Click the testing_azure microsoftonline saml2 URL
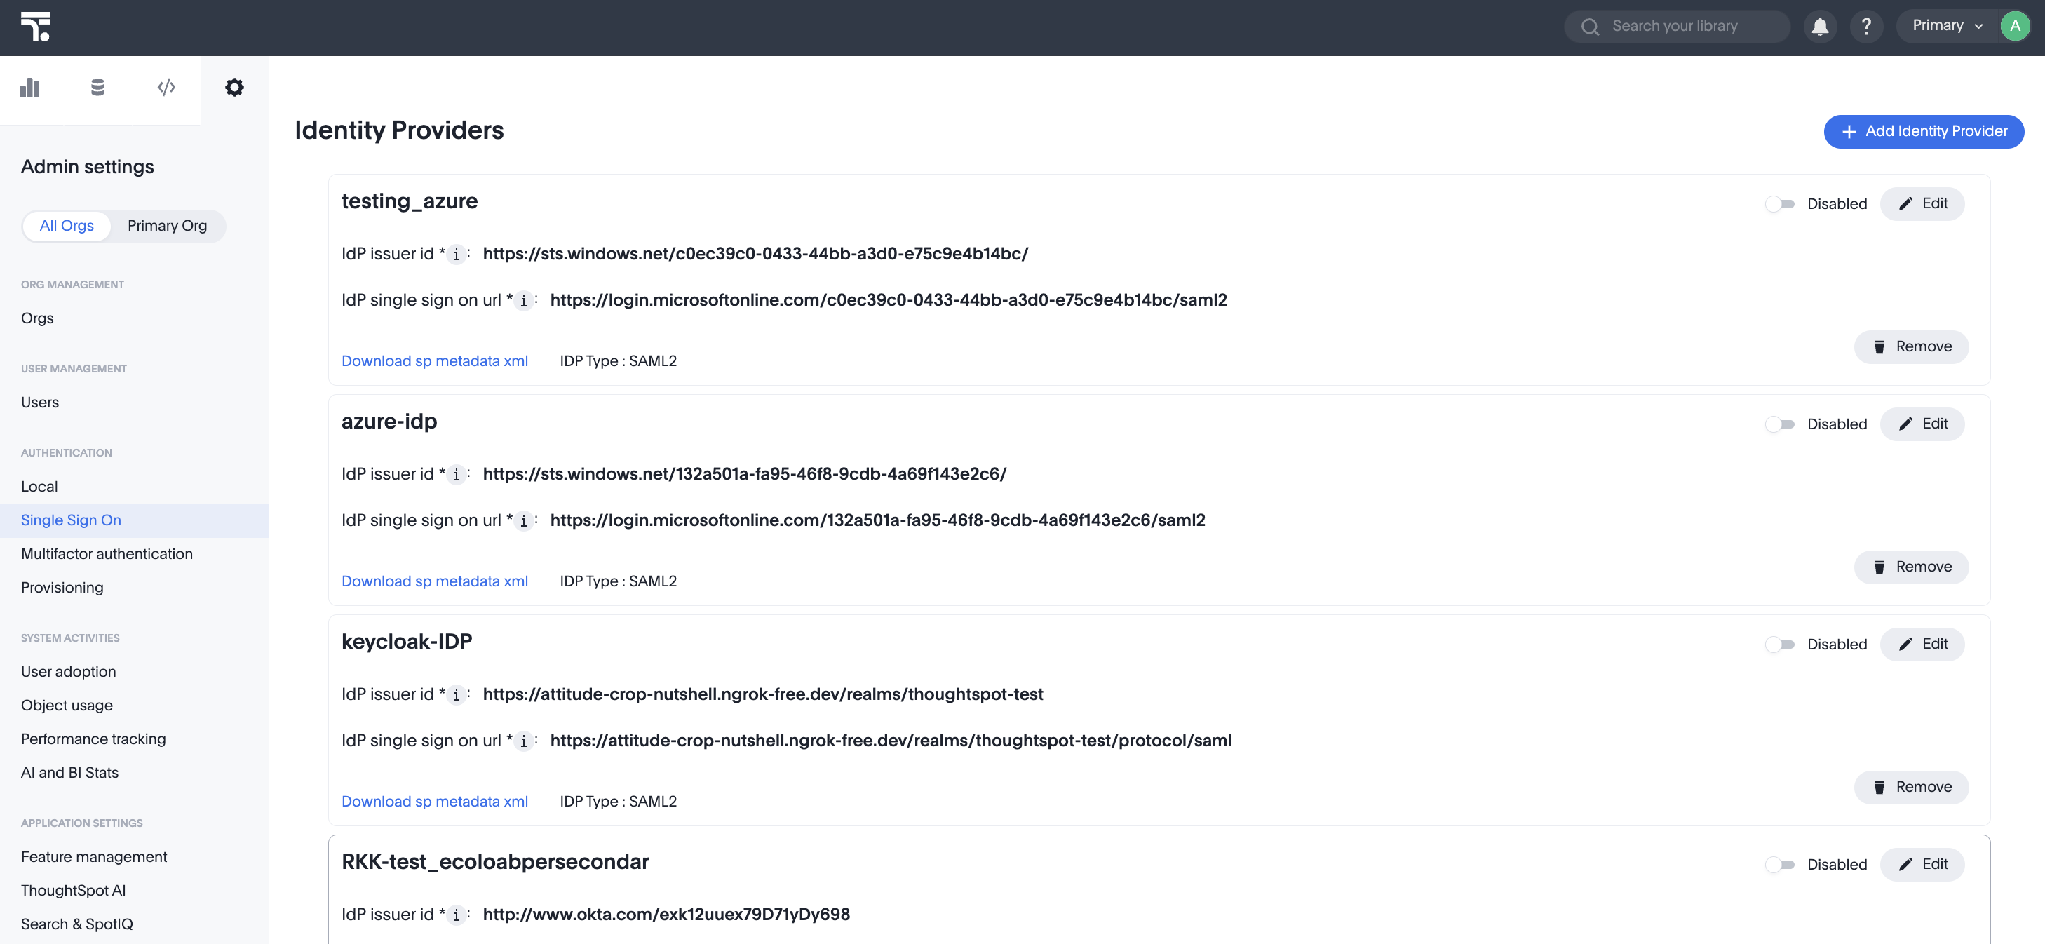The width and height of the screenshot is (2045, 944). 889,300
